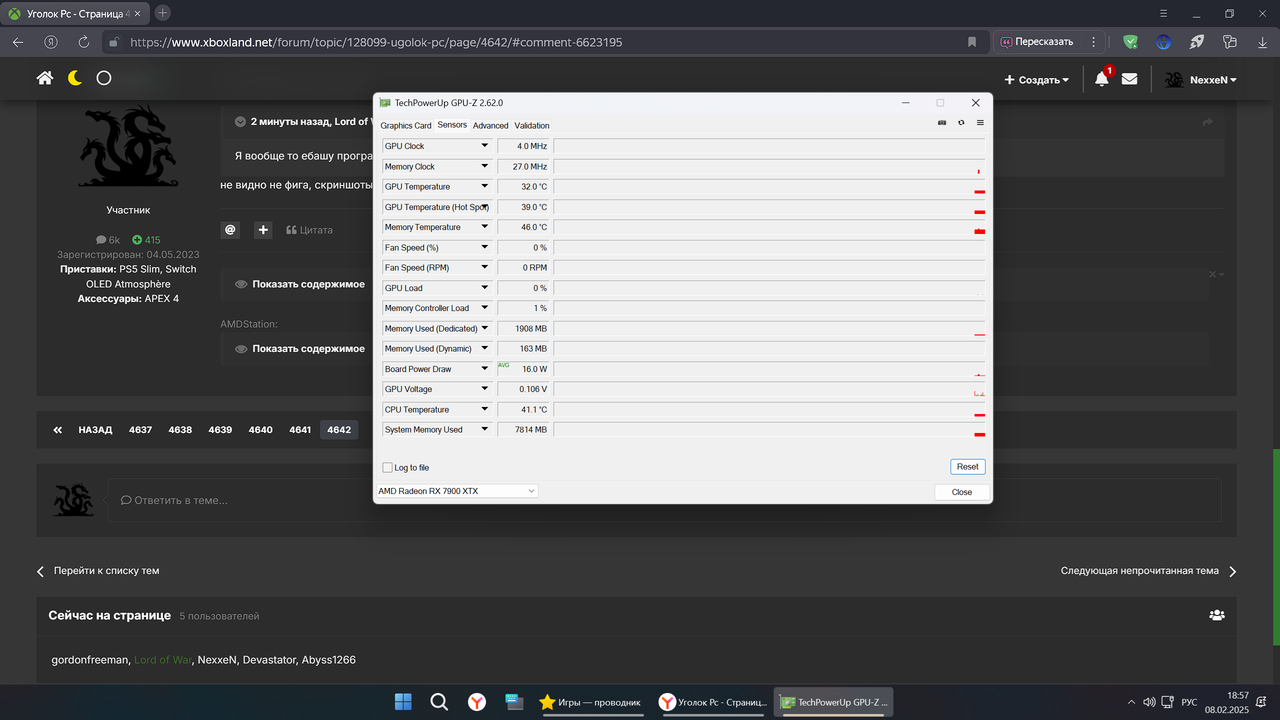Switch to Advanced tab
This screenshot has width=1280, height=720.
490,125
